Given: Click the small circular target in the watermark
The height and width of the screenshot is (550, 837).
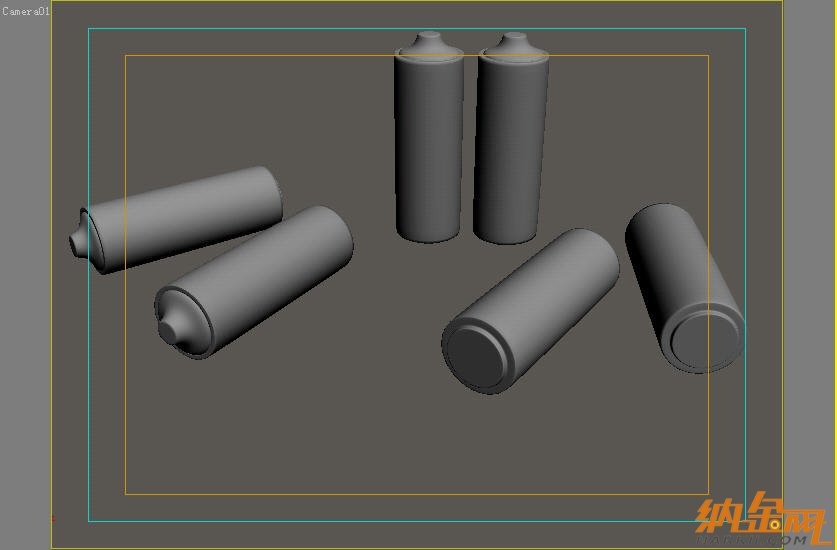Looking at the screenshot, I should point(774,524).
